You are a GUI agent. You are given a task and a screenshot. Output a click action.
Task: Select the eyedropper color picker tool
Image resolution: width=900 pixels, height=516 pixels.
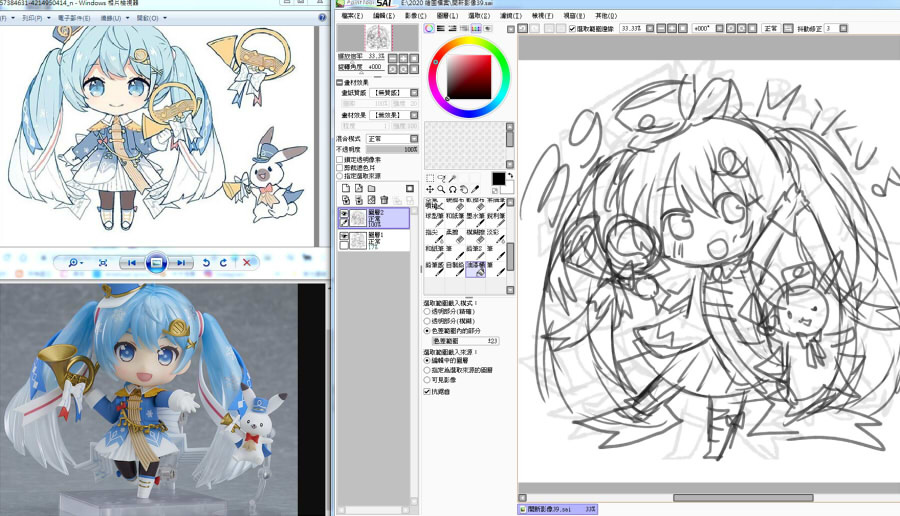[475, 189]
